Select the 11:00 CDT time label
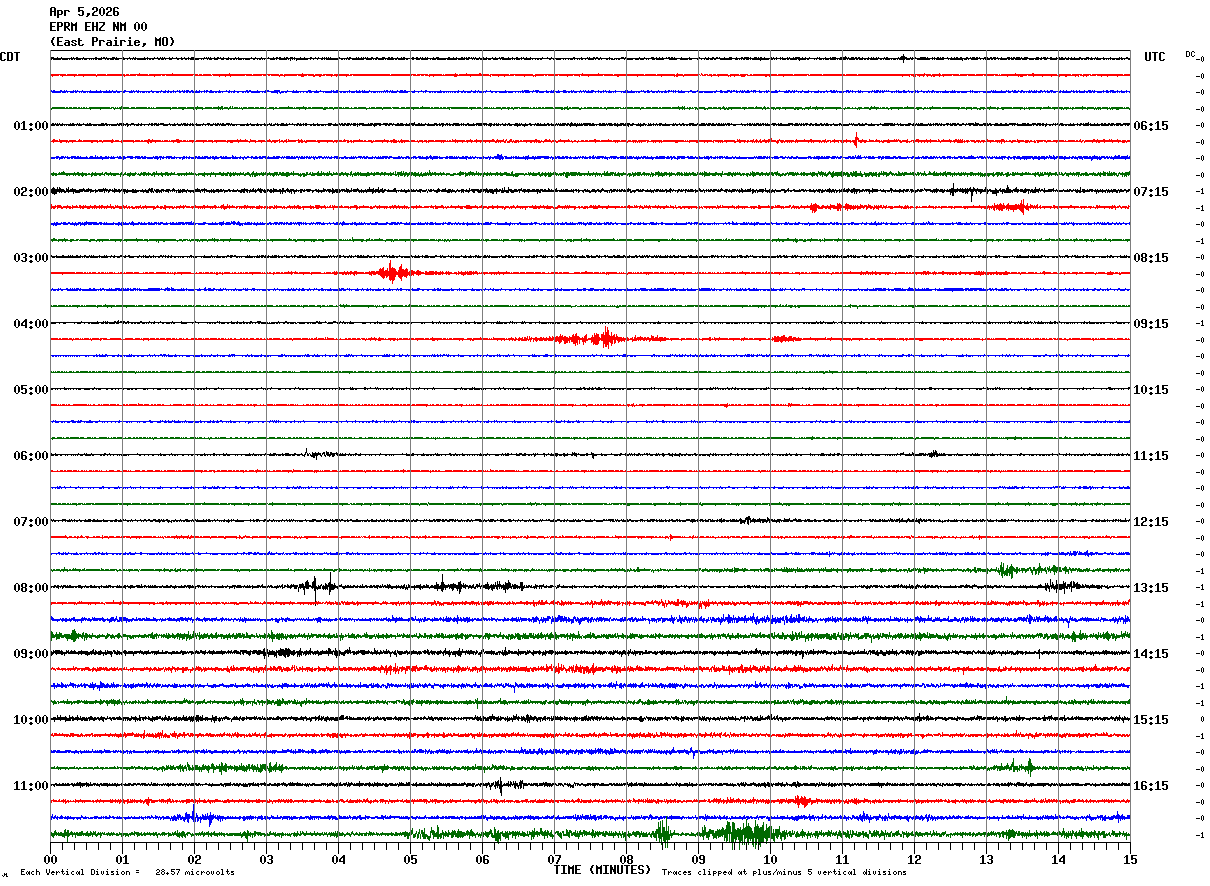The height and width of the screenshot is (886, 1210). (x=31, y=786)
